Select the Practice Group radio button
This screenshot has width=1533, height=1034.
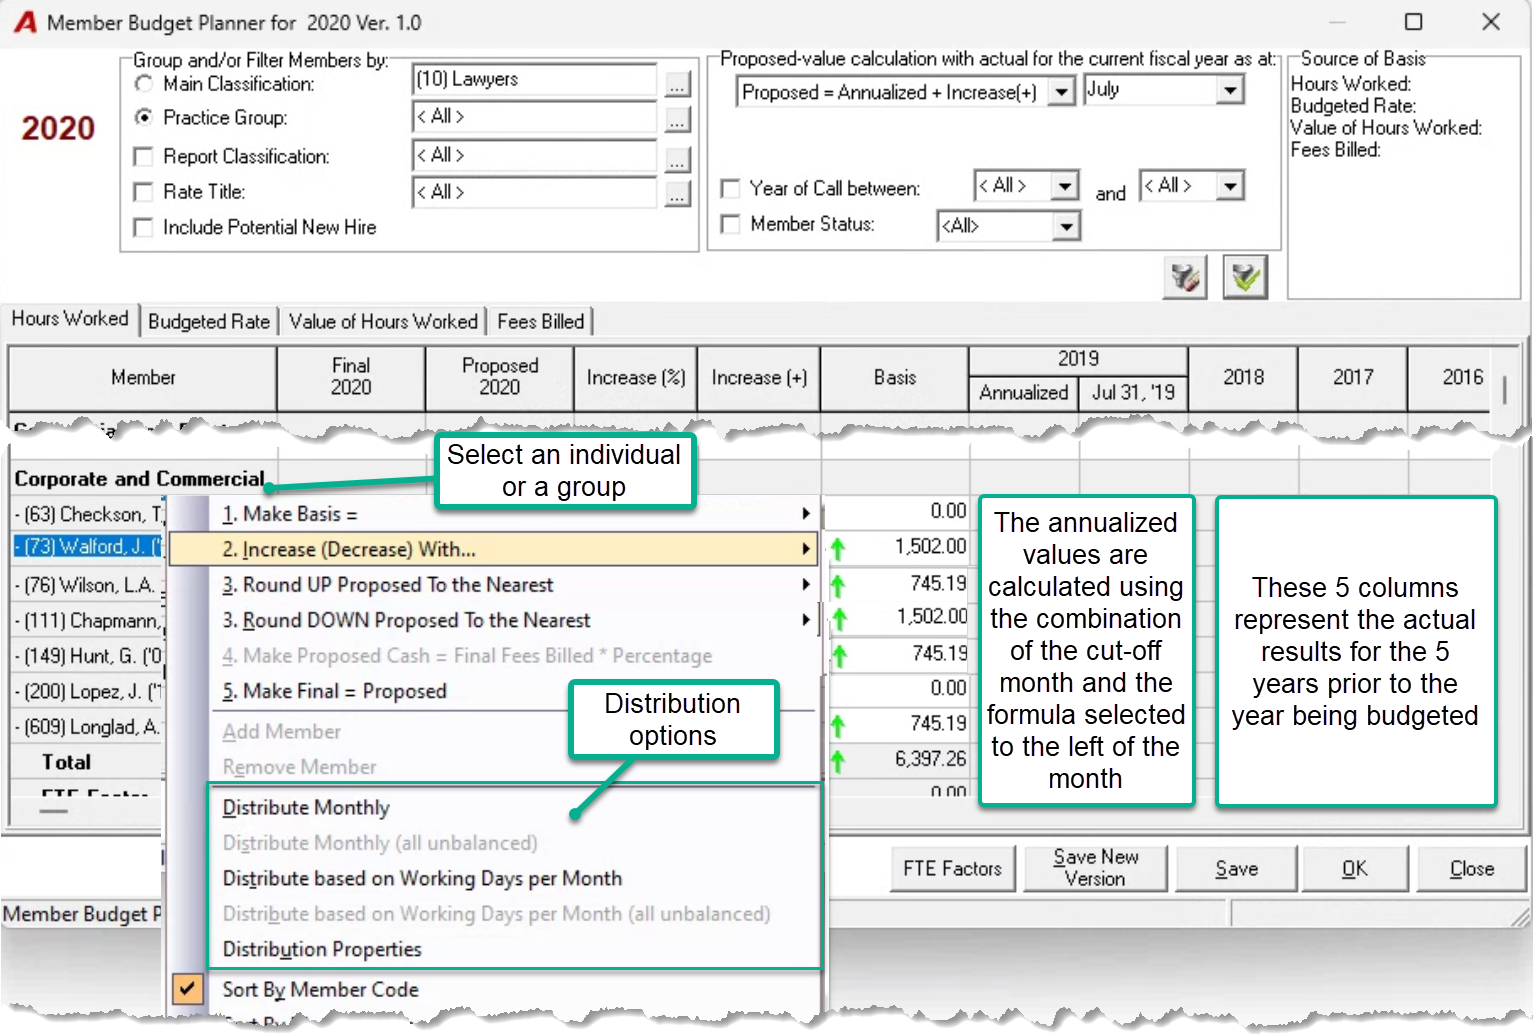(x=144, y=117)
